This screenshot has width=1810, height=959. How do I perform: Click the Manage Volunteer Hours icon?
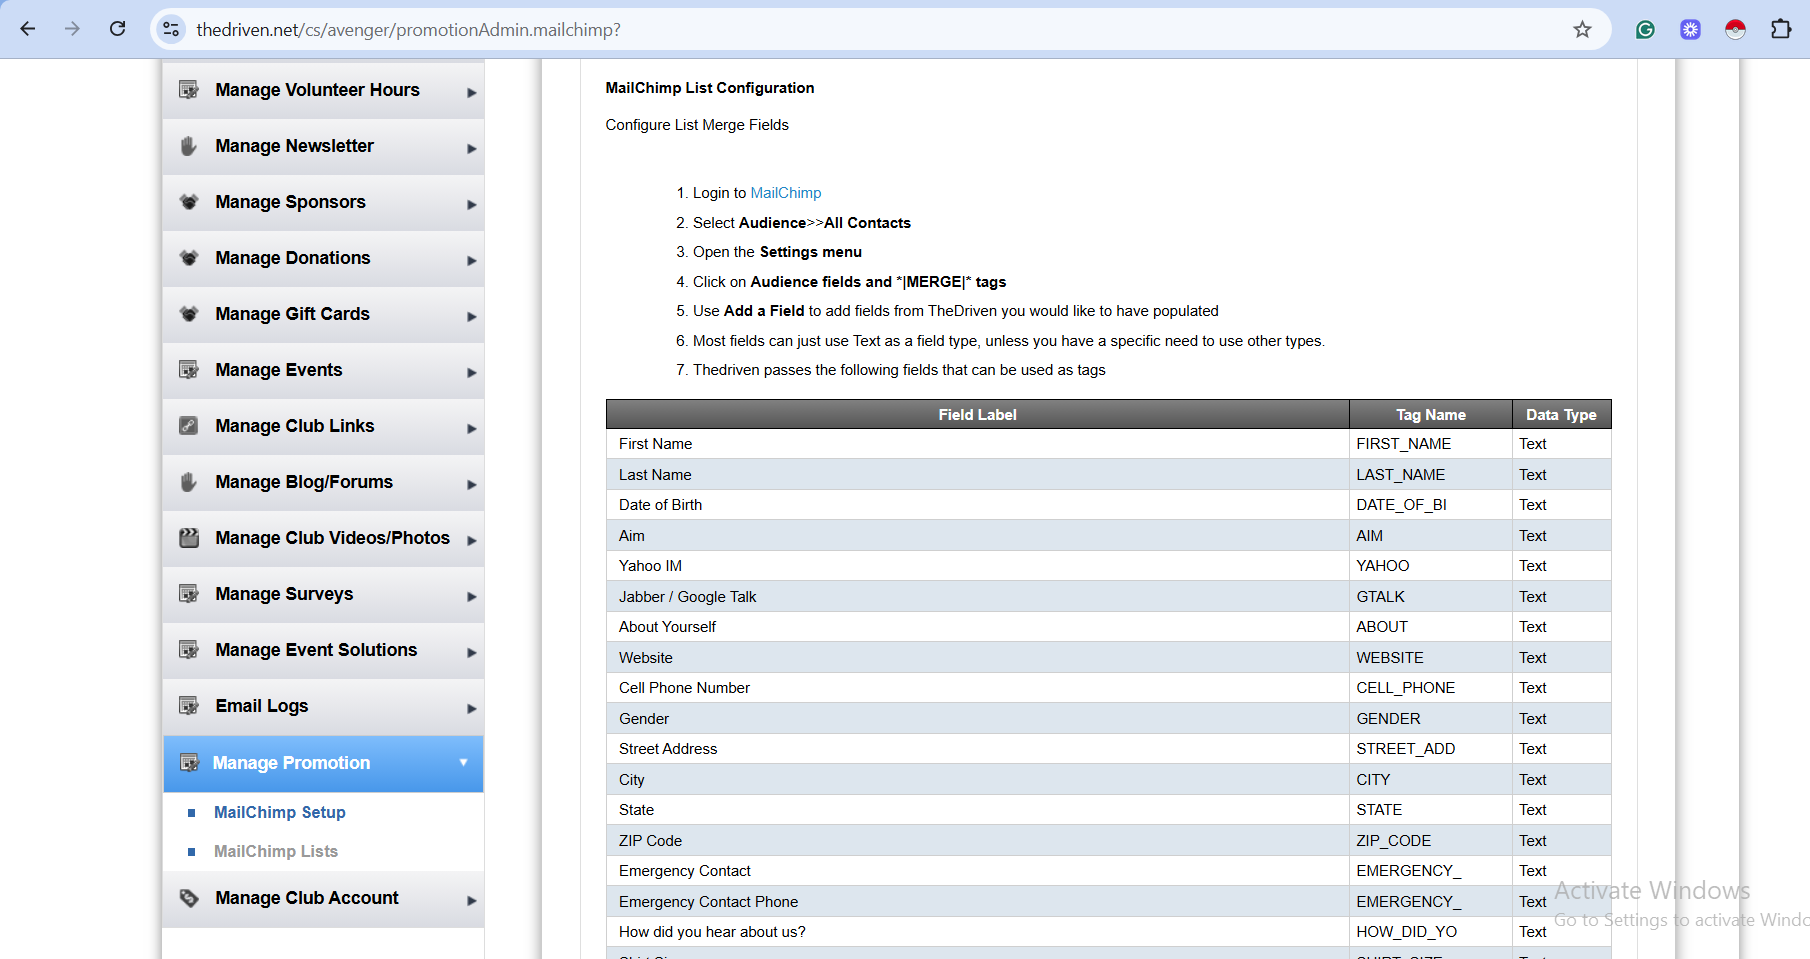189,90
